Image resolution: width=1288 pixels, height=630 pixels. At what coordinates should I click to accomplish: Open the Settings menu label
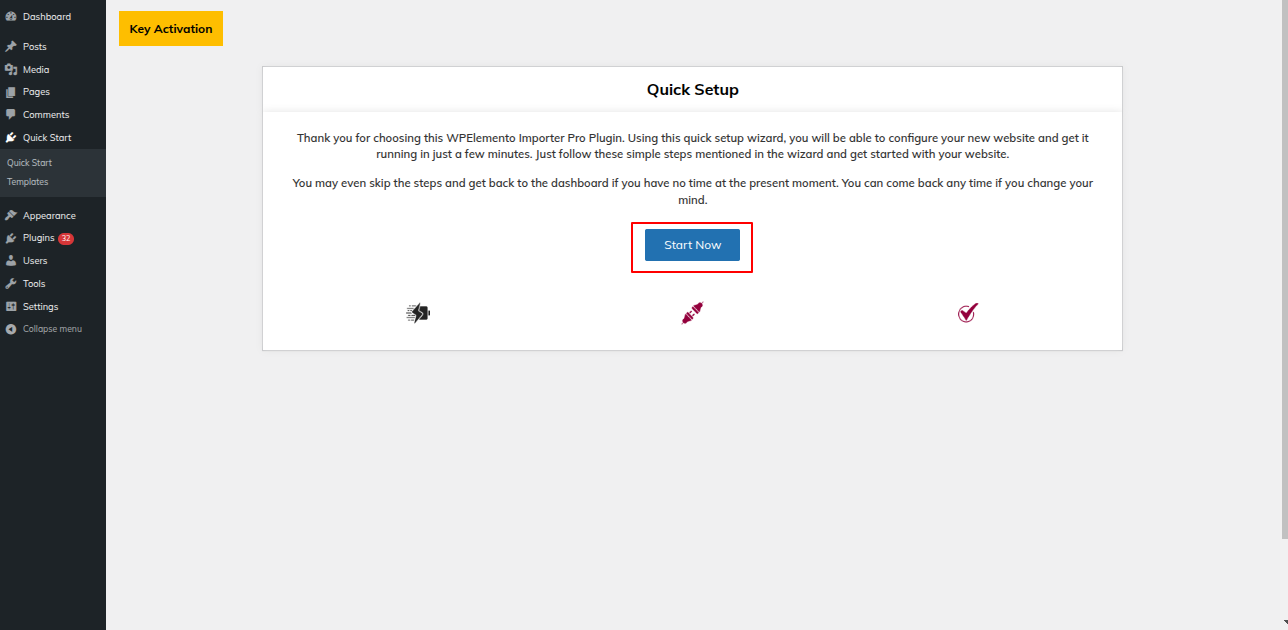click(41, 307)
